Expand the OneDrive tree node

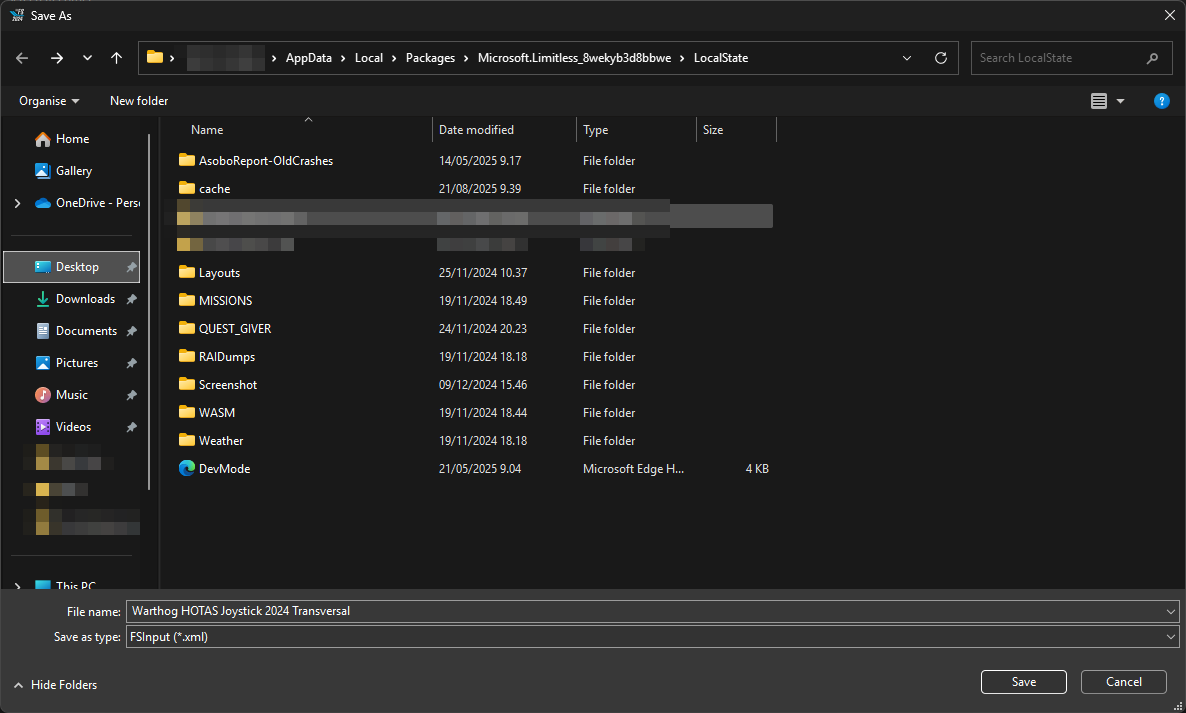pyautogui.click(x=17, y=203)
